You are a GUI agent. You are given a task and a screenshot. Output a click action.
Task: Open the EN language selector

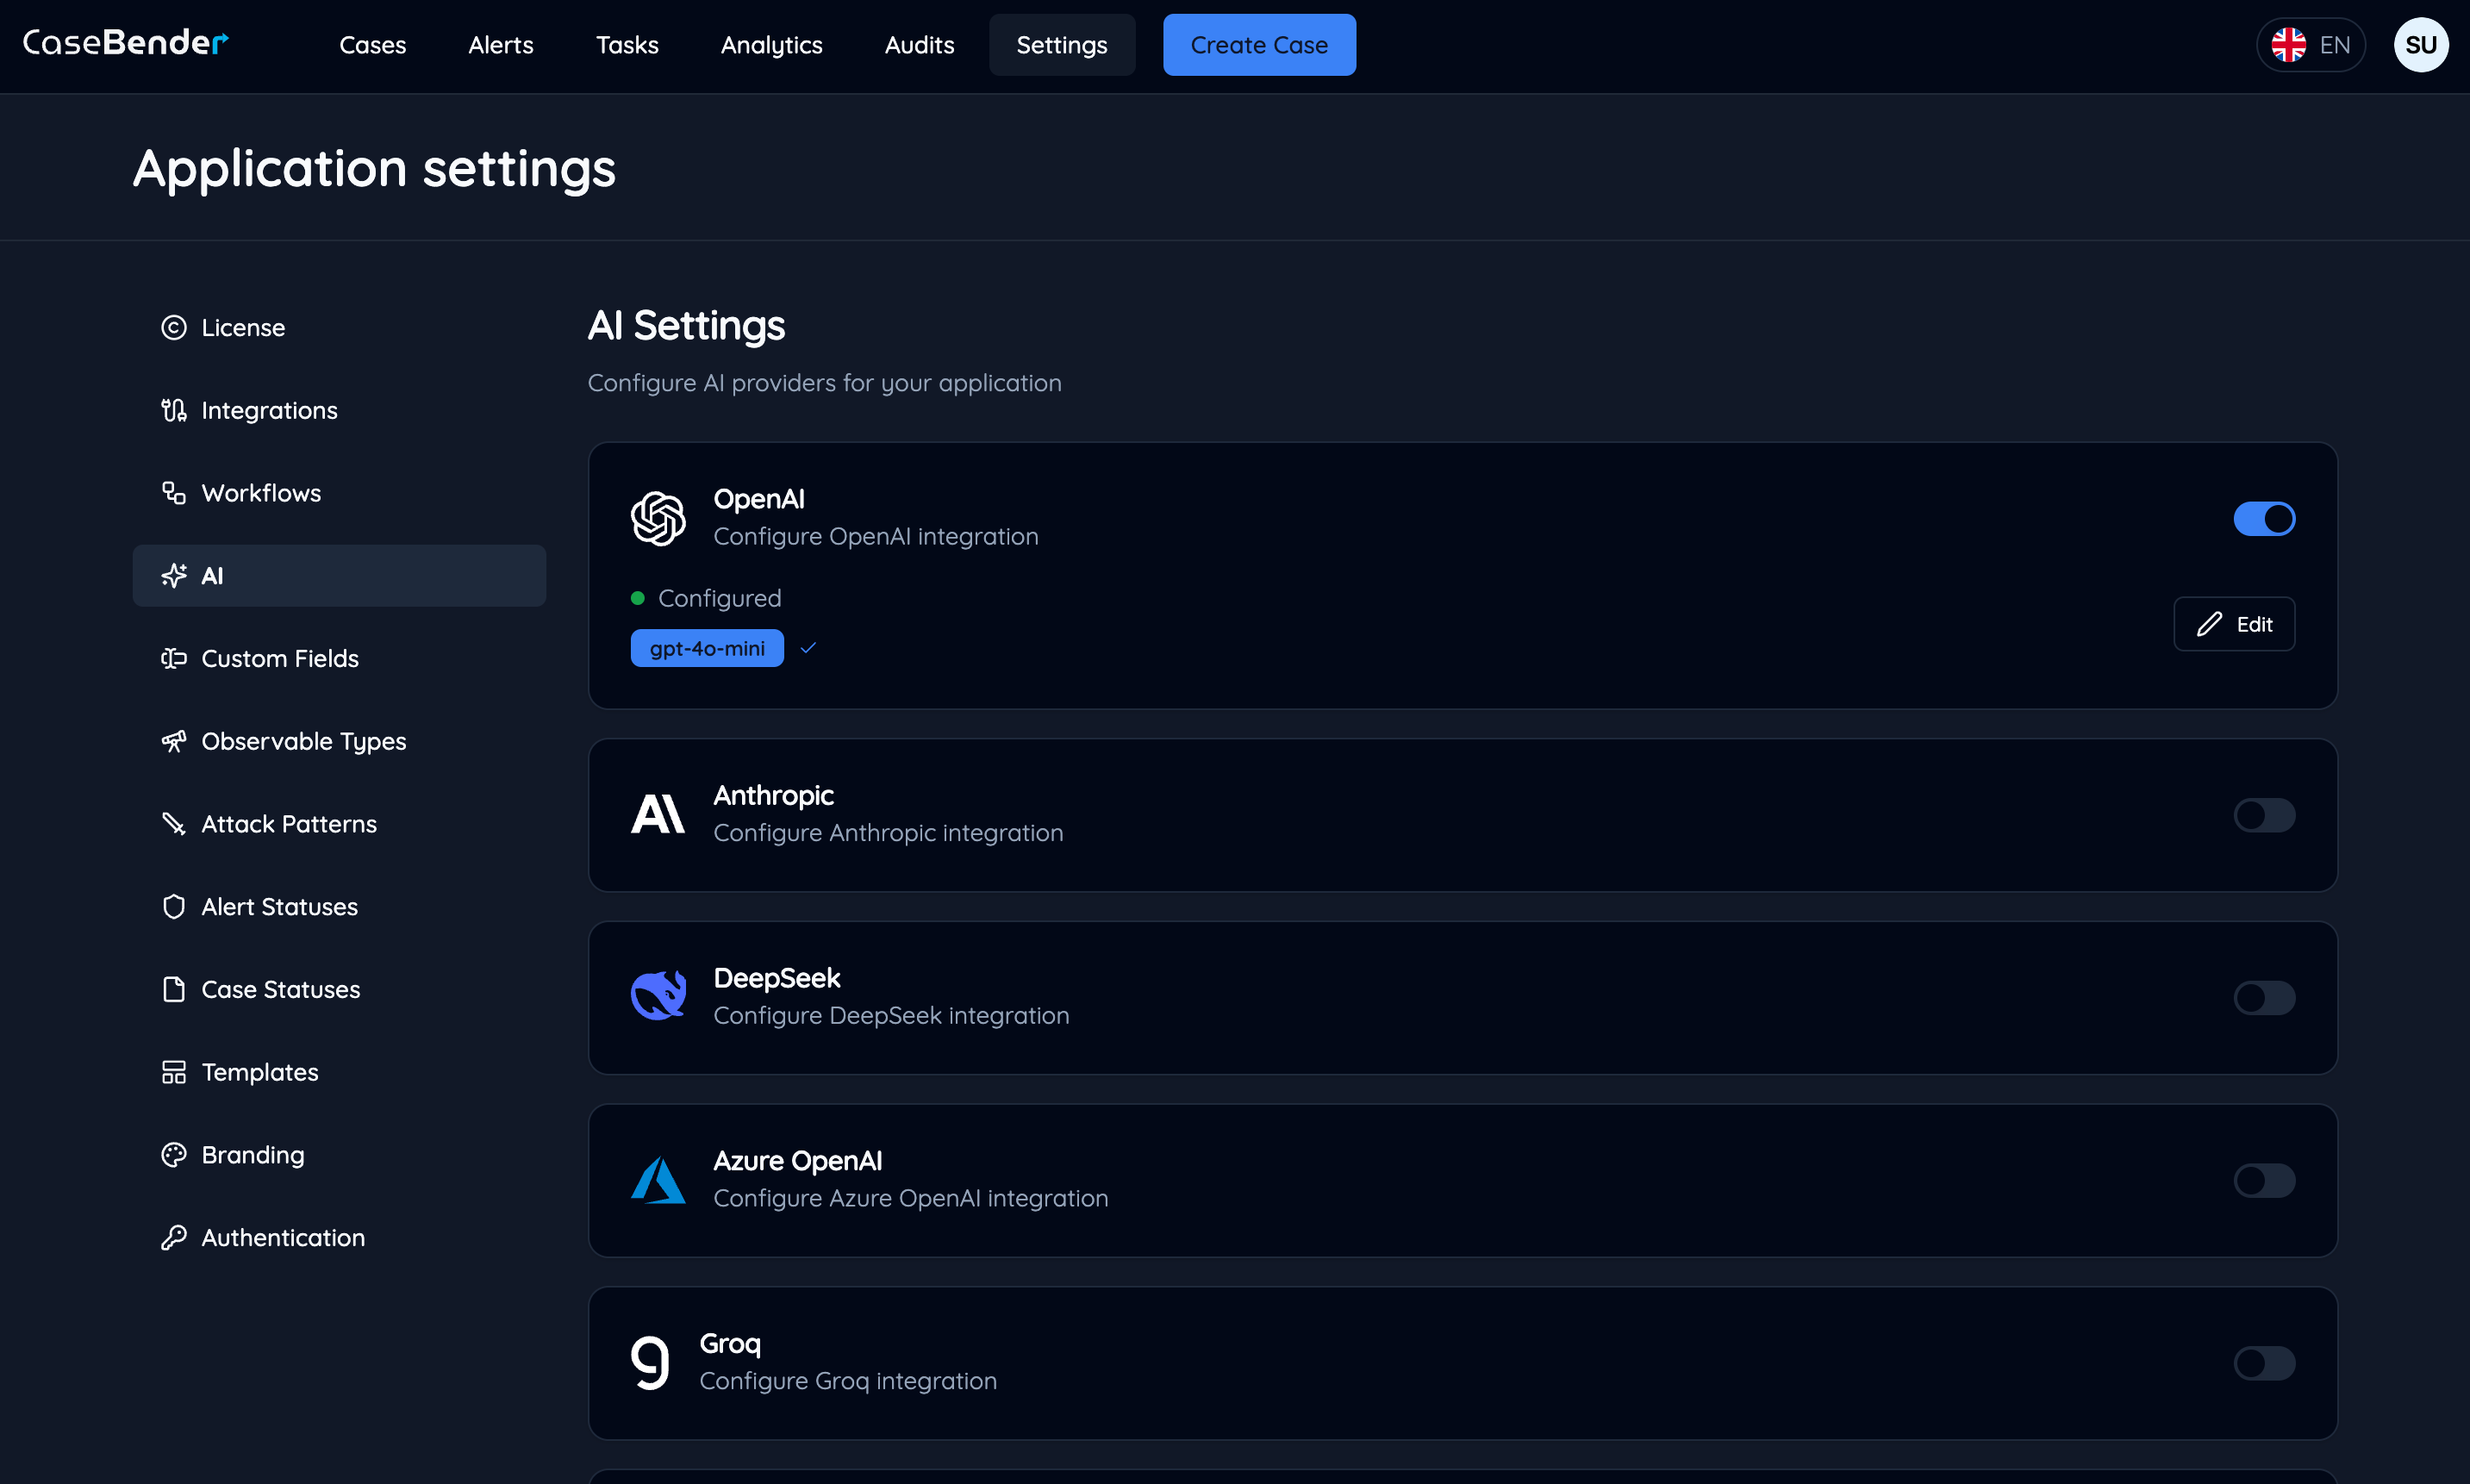point(2311,44)
